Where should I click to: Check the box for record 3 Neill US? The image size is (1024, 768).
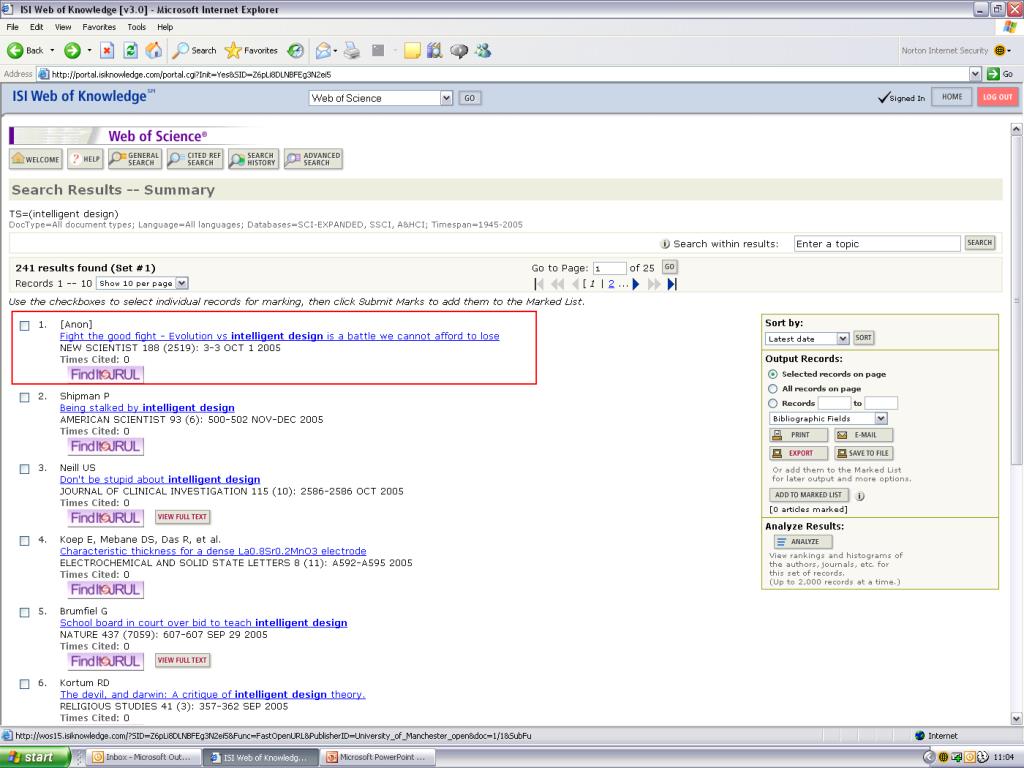[25, 469]
